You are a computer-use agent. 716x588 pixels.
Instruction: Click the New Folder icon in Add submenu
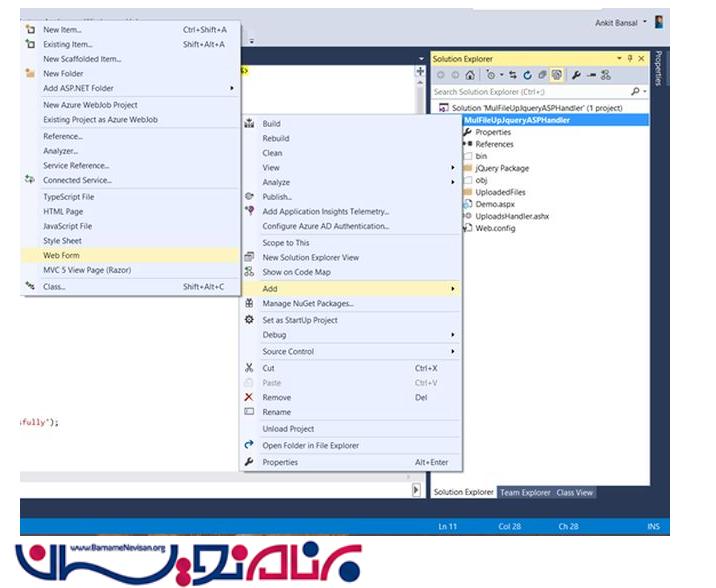[x=30, y=73]
